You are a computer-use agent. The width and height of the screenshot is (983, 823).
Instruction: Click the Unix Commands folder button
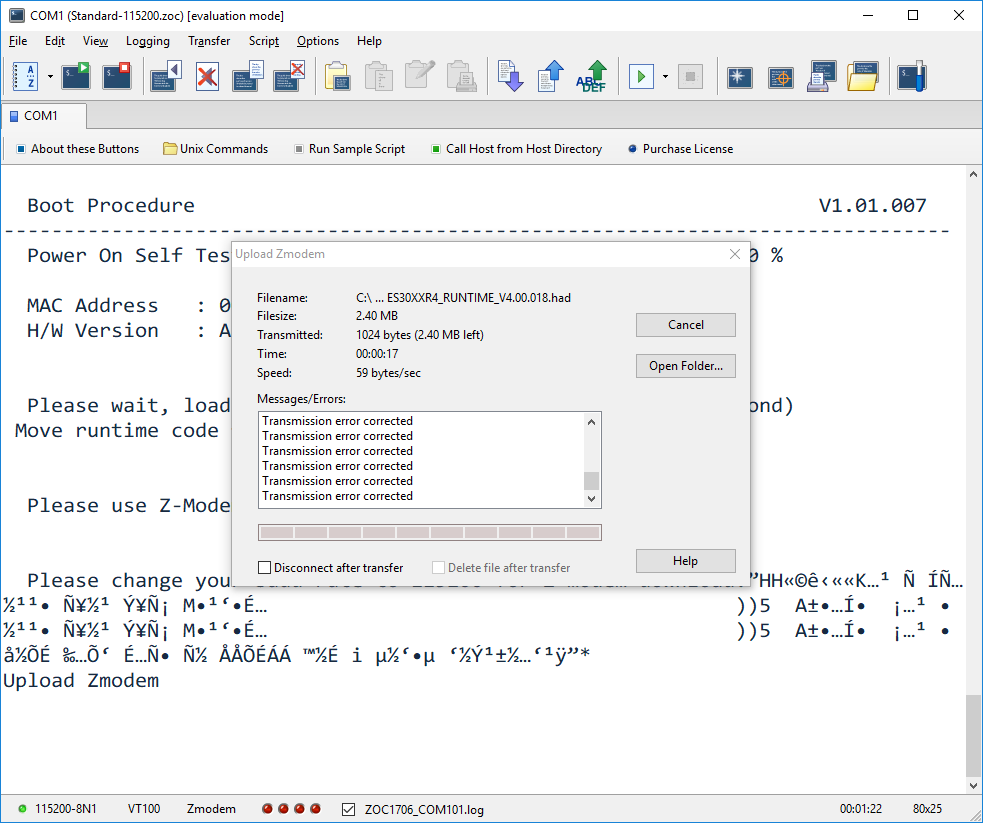tap(215, 149)
